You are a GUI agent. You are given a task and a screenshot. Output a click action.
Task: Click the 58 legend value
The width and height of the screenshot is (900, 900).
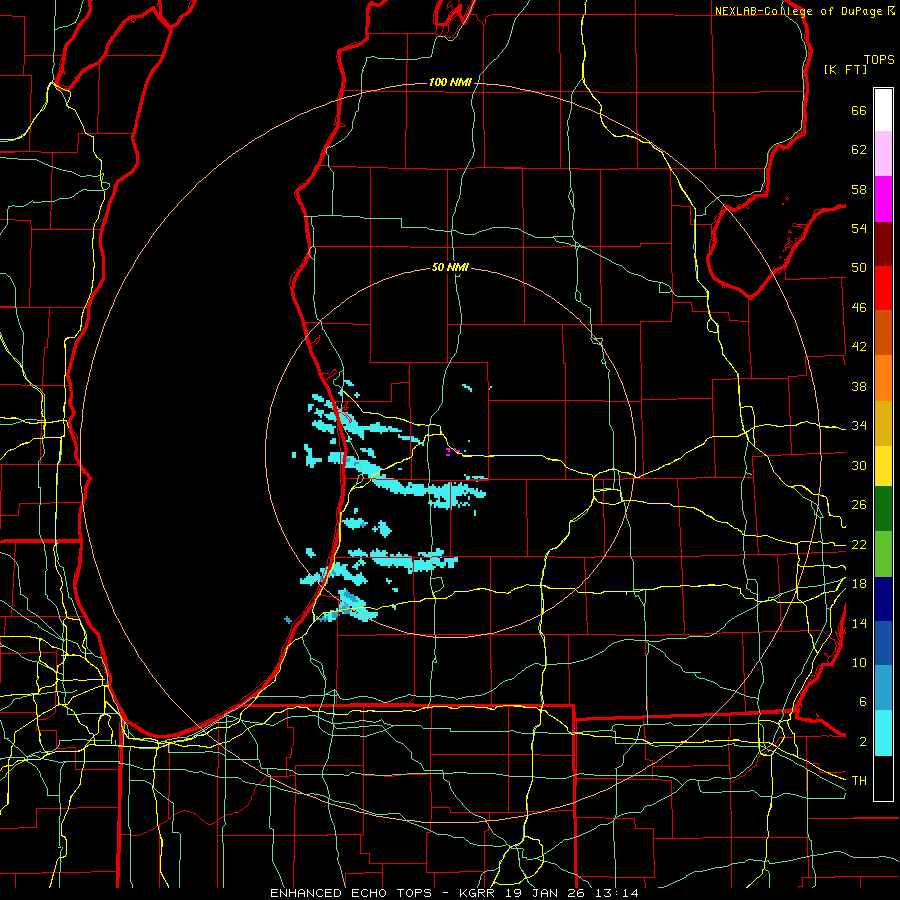click(859, 189)
